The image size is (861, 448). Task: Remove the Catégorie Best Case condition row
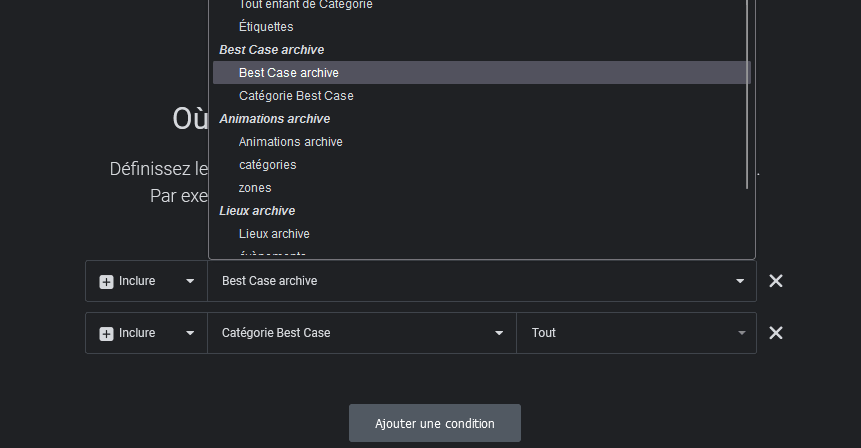[775, 333]
